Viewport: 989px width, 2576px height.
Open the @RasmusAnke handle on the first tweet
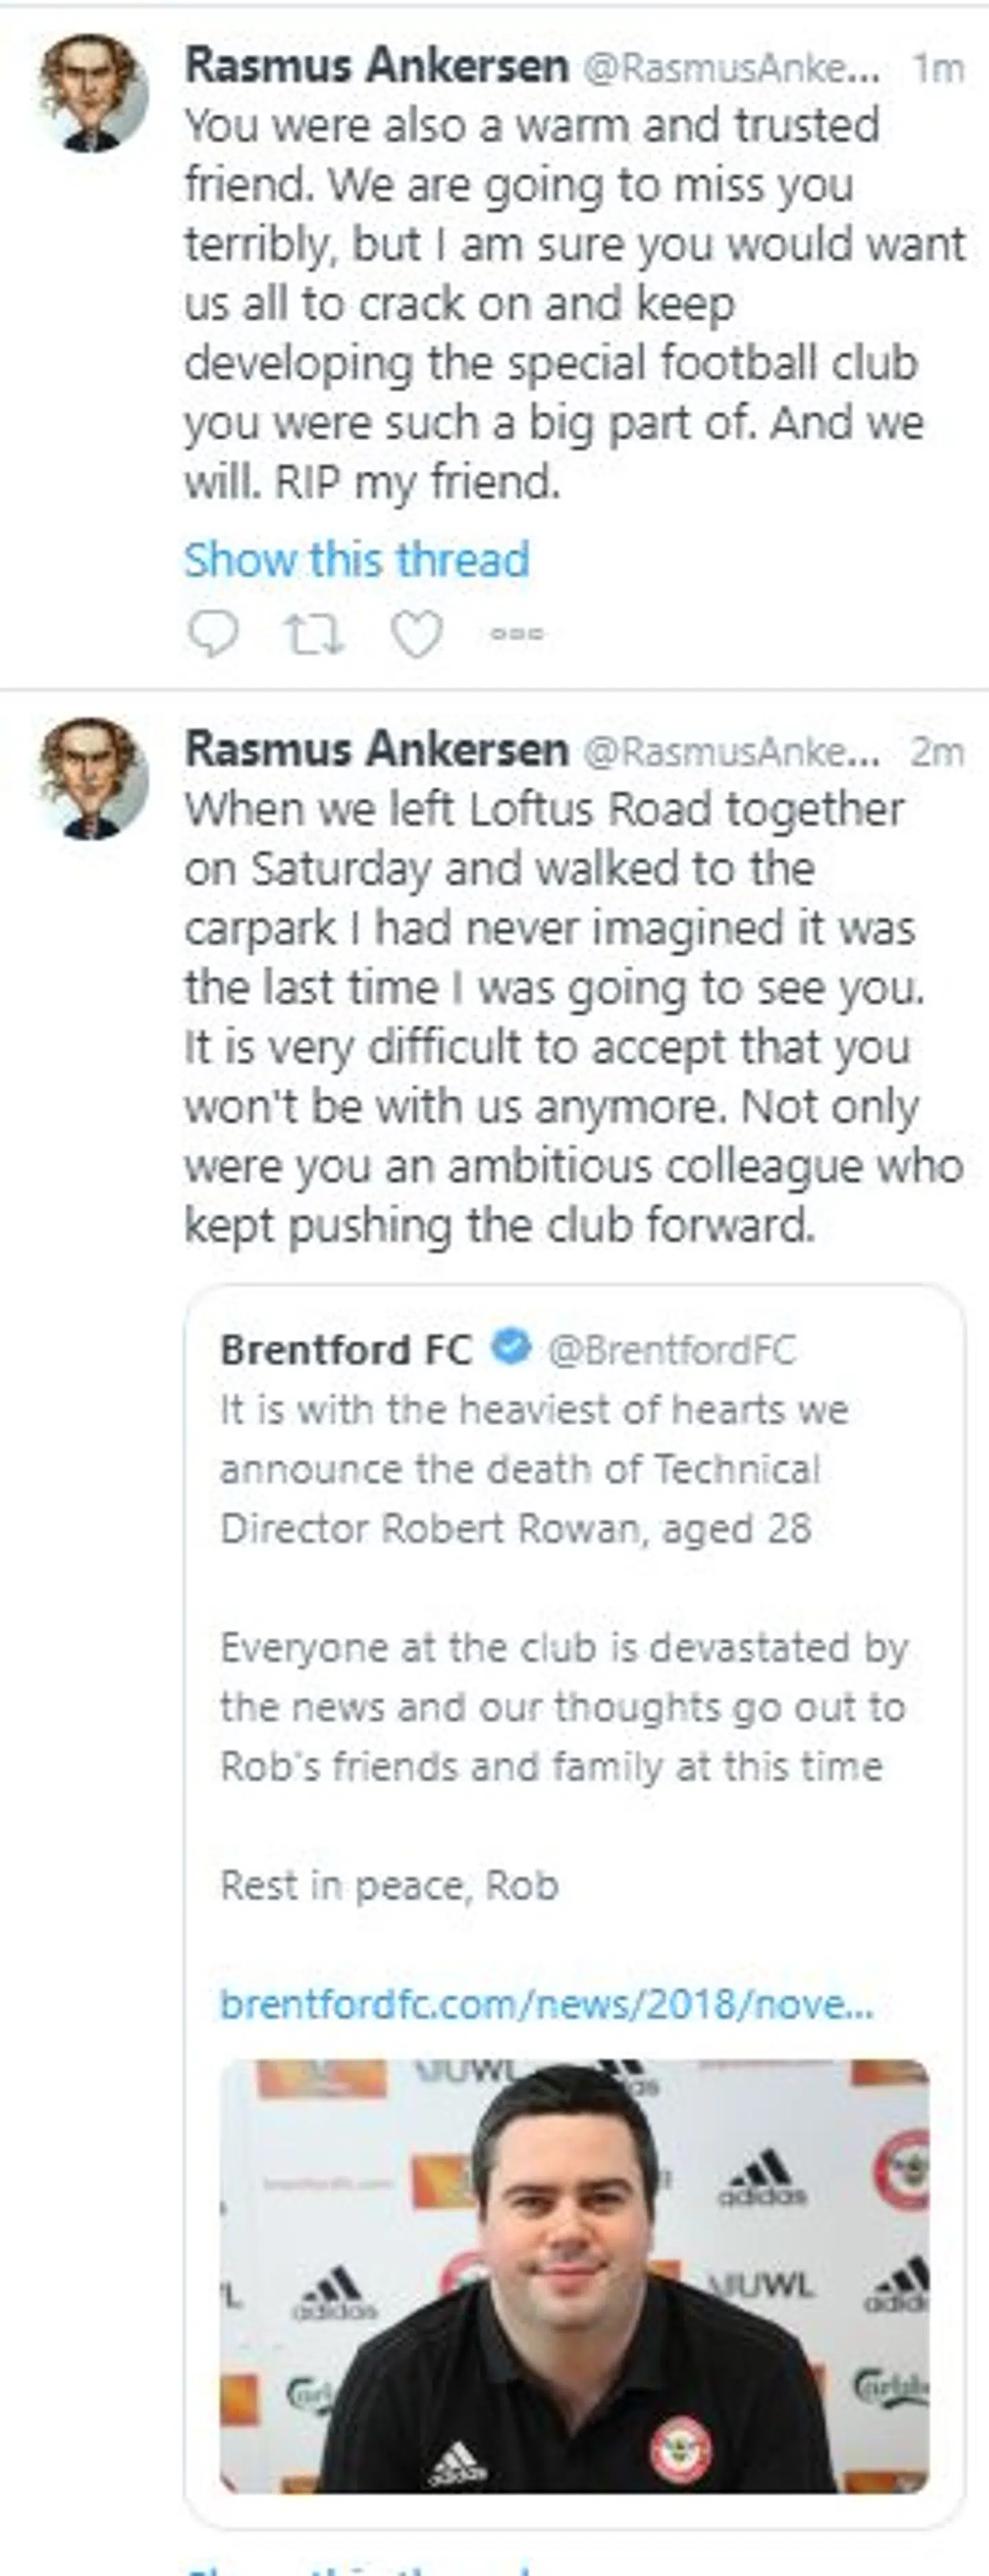click(x=730, y=68)
